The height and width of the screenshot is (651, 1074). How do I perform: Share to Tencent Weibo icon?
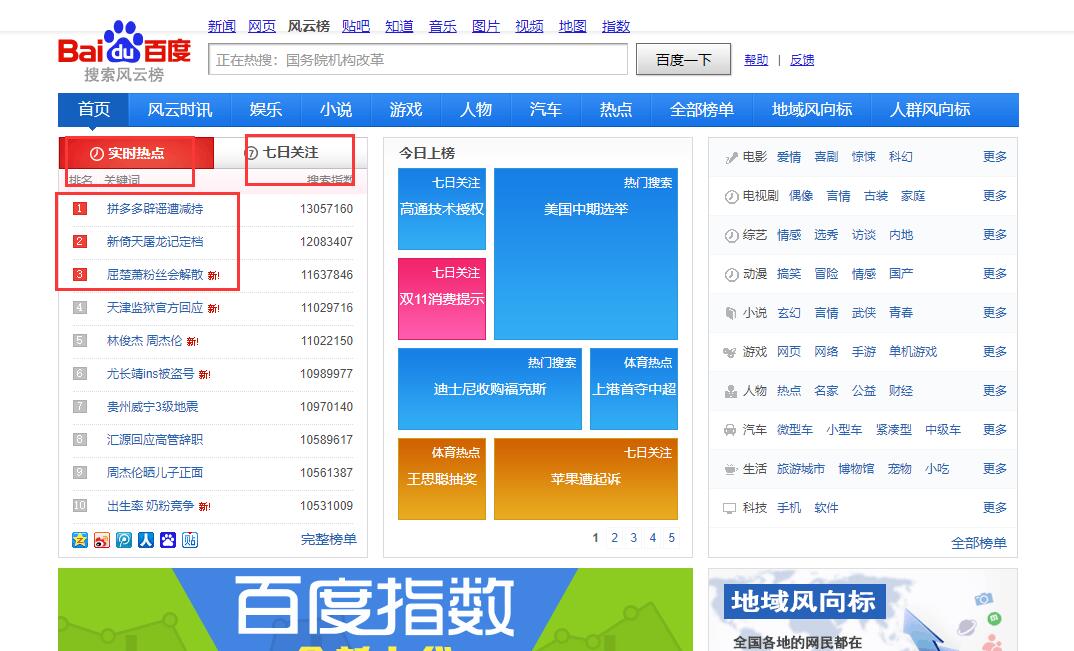tap(124, 540)
